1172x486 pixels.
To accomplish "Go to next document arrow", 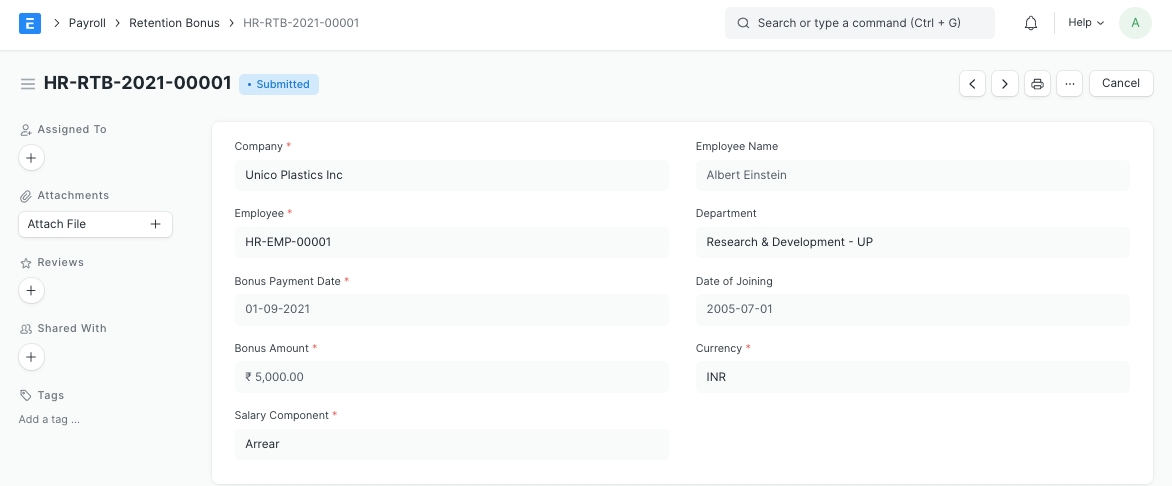I will [1005, 84].
